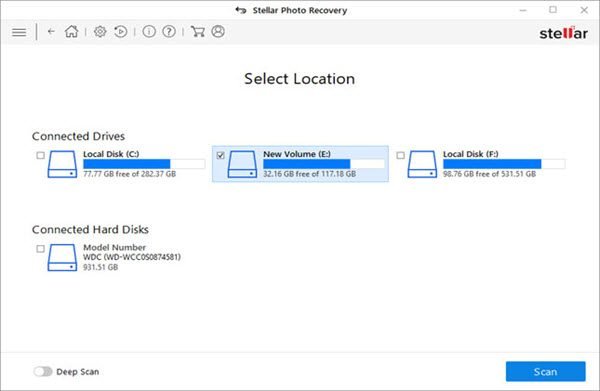Viewport: 600px width, 391px height.
Task: Click the "New Volume (E:)" label
Action: pos(297,154)
